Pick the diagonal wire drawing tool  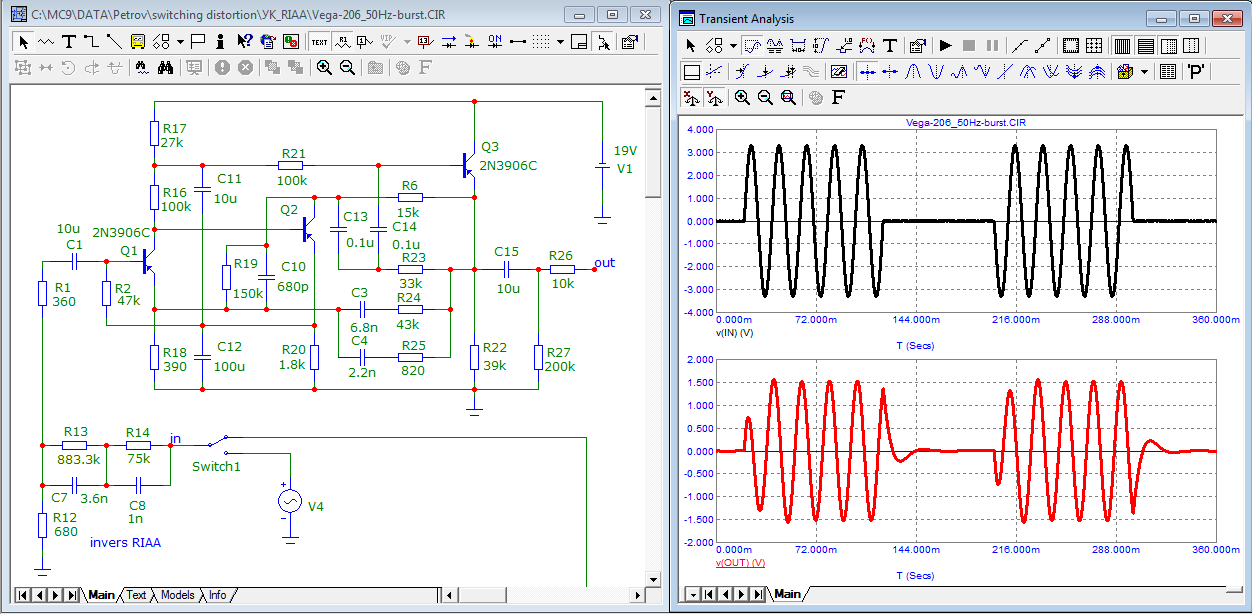[x=113, y=42]
